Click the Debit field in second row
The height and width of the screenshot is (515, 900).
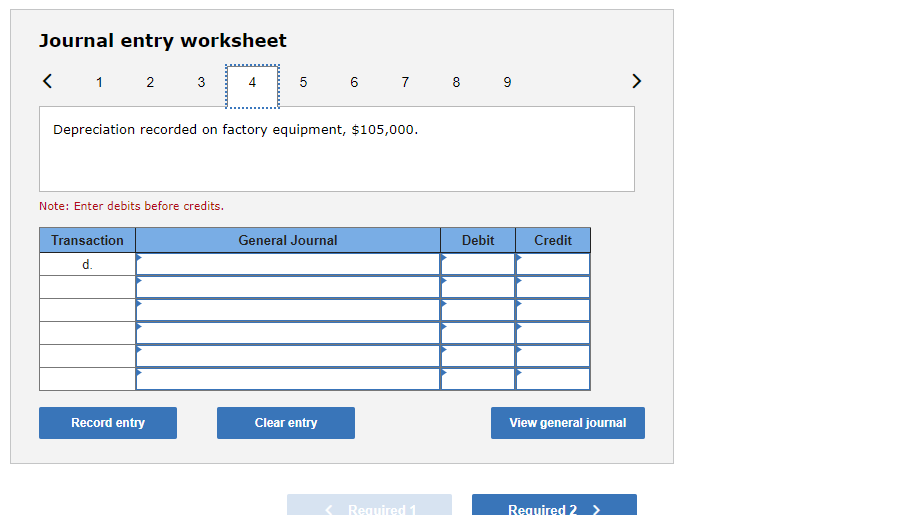(478, 287)
